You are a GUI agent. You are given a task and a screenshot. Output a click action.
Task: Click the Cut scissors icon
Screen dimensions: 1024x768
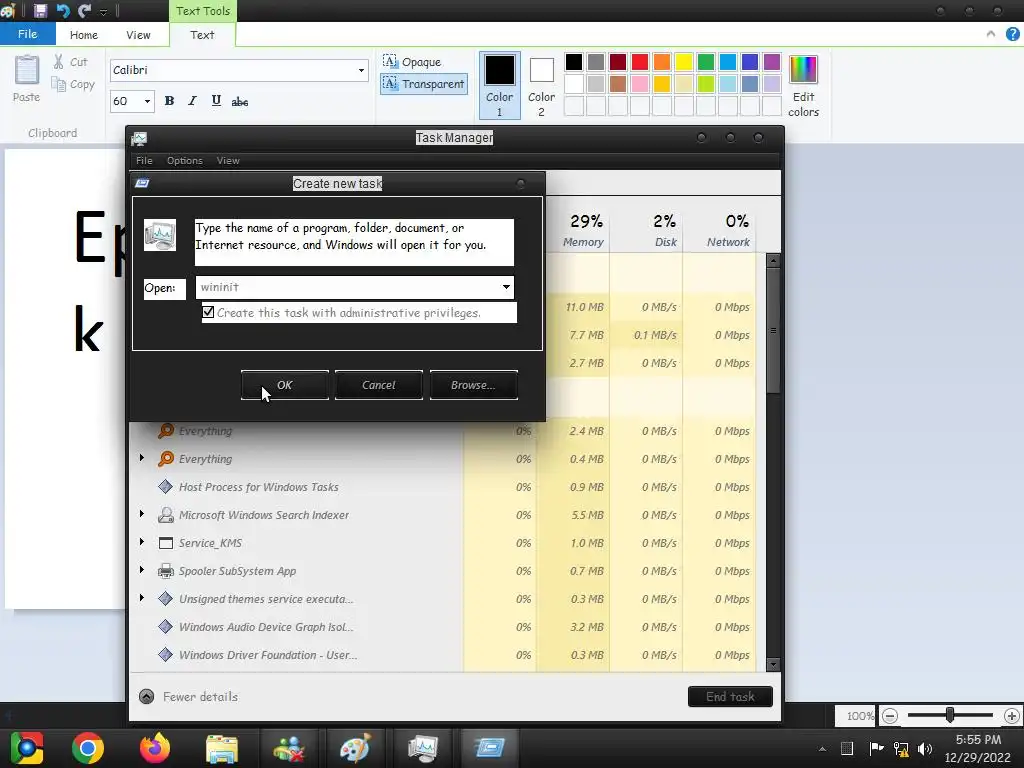pyautogui.click(x=59, y=62)
